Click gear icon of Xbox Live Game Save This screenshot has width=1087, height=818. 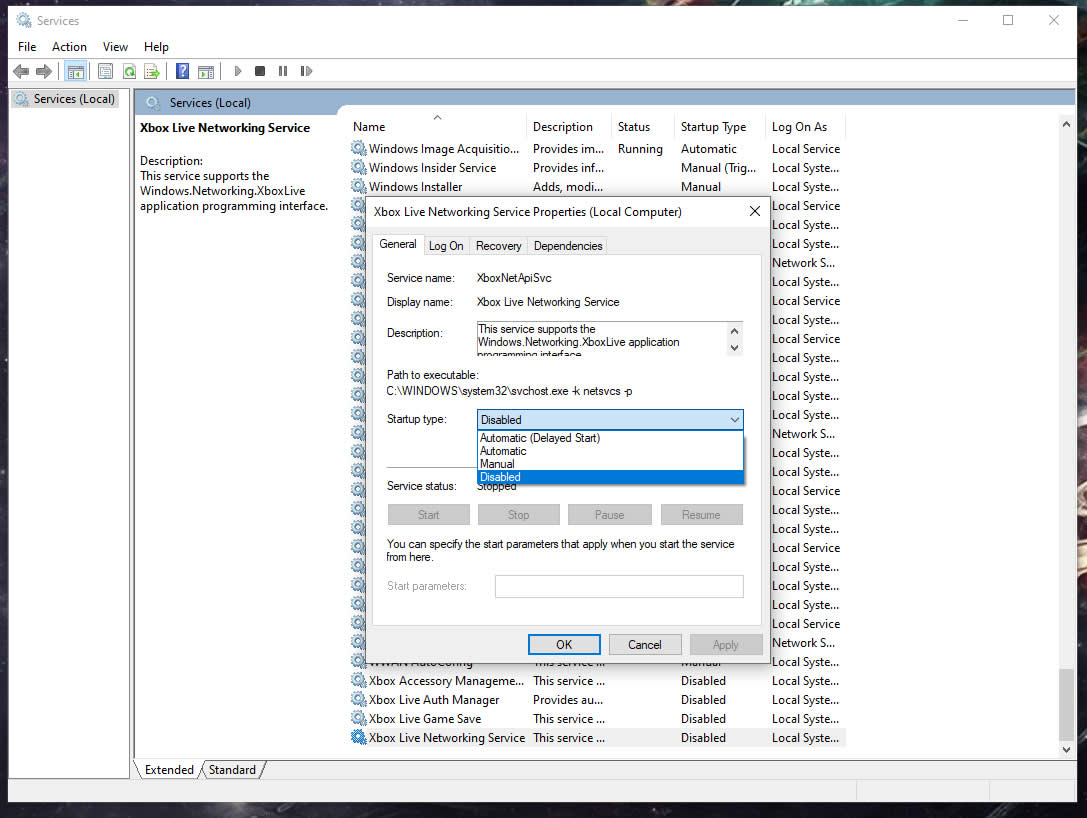pos(358,719)
